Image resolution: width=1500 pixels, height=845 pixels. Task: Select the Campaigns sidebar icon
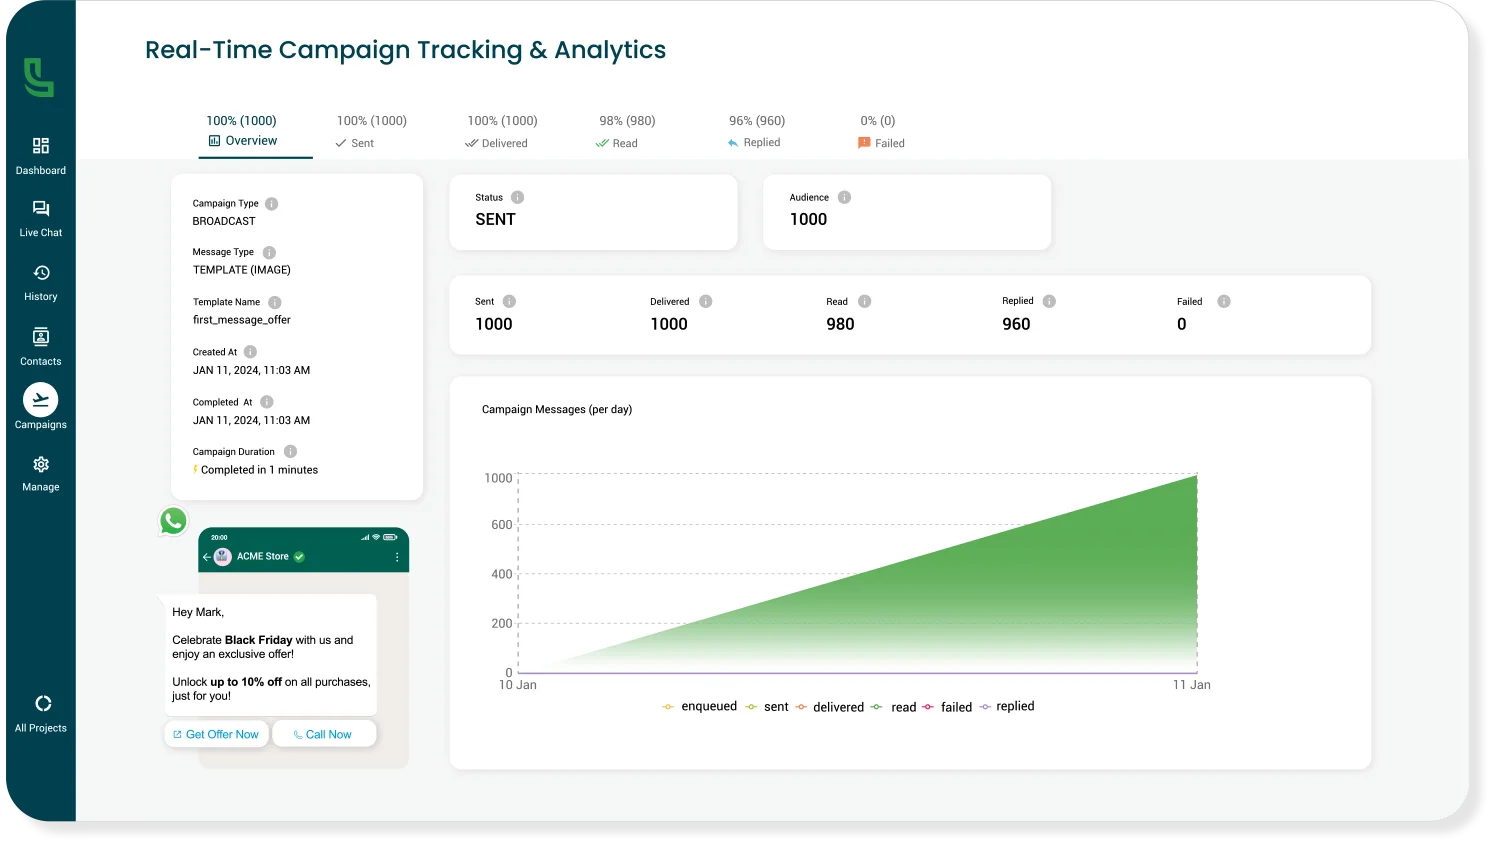40,405
